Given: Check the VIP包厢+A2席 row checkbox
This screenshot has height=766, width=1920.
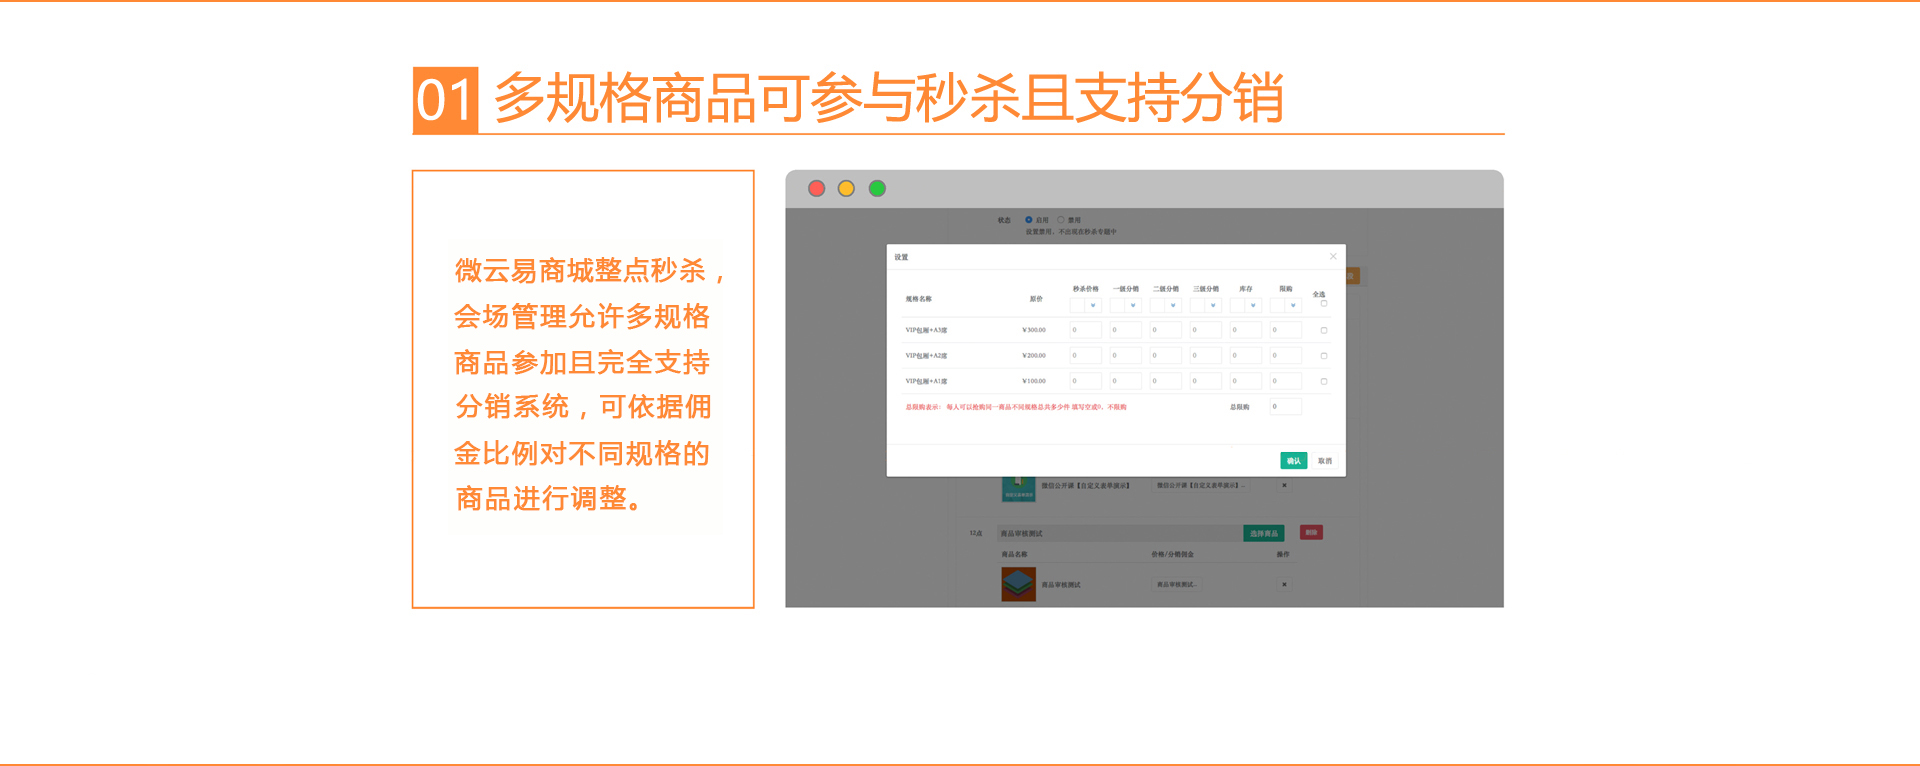Looking at the screenshot, I should pos(1323,356).
